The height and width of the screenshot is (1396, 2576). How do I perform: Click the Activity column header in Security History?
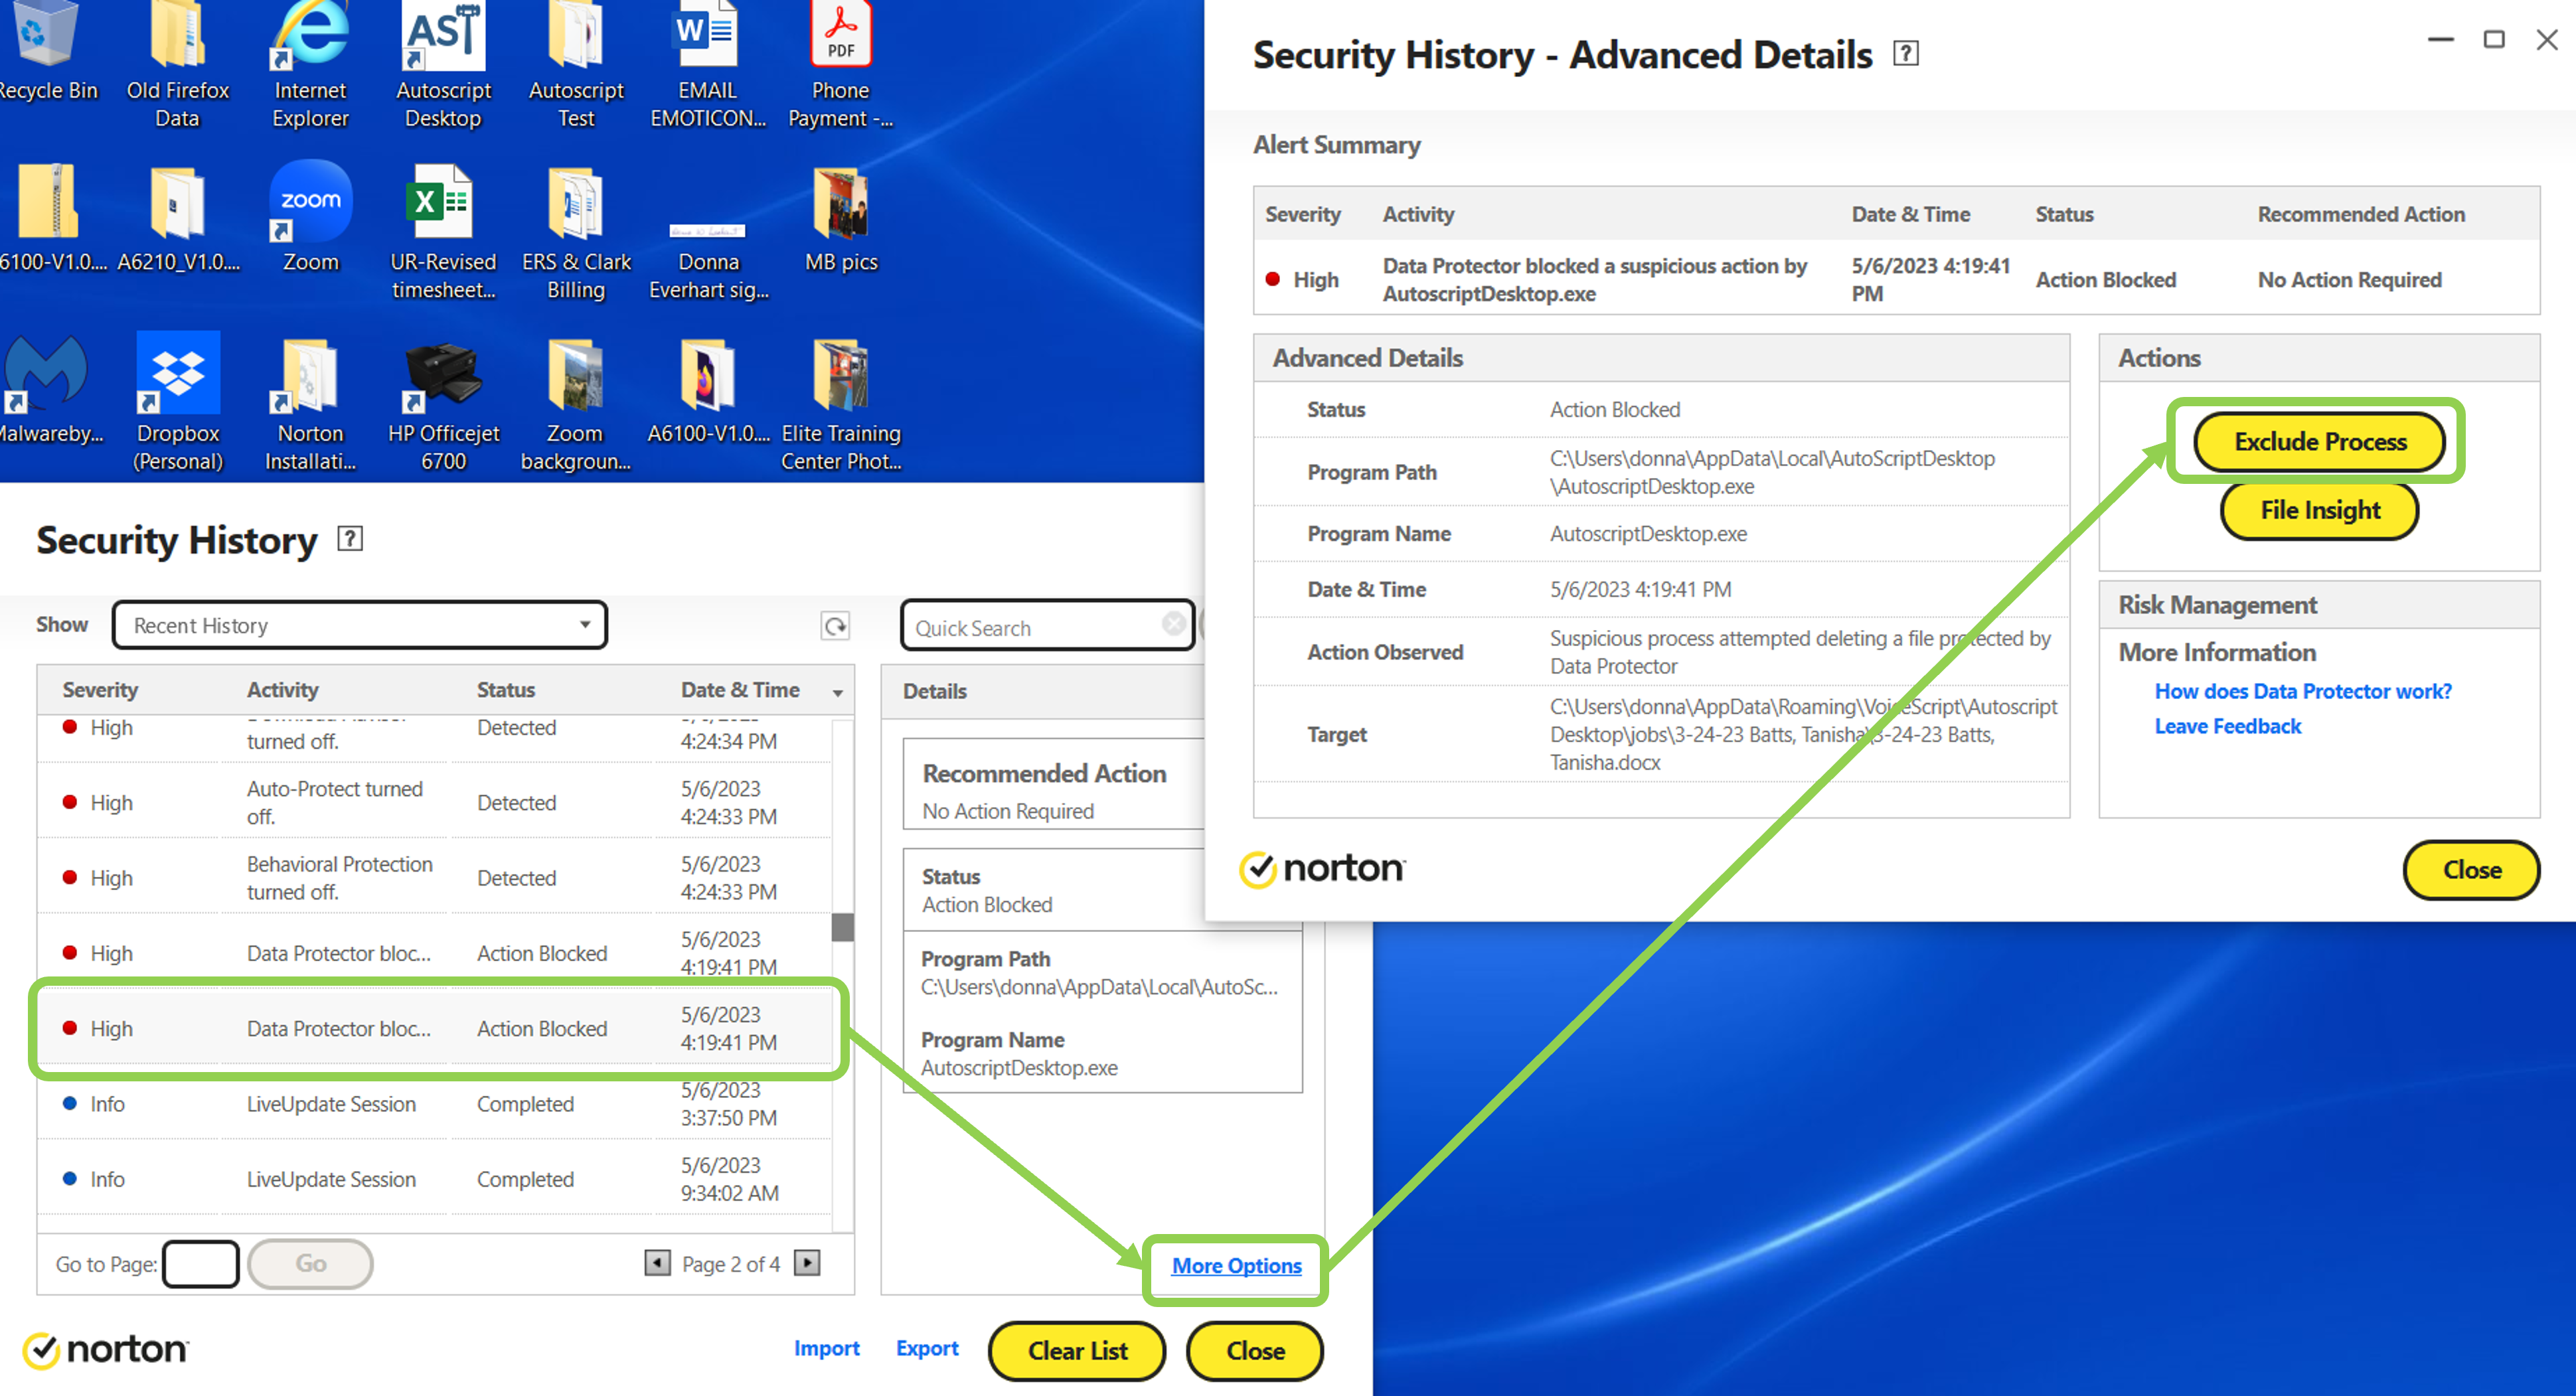tap(283, 690)
